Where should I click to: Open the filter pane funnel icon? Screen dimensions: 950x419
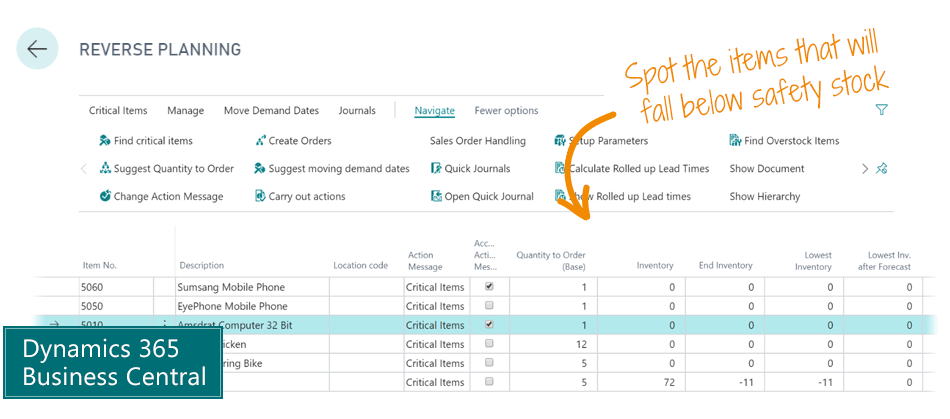pos(881,110)
